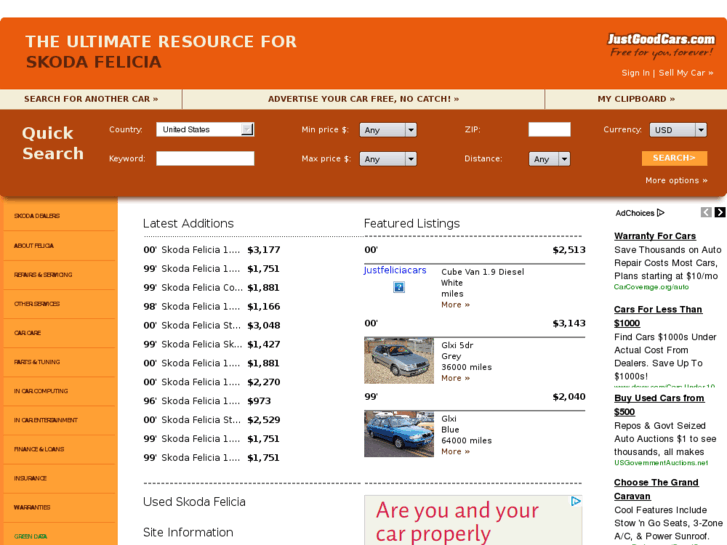Click the orange SEARCH> button

[x=674, y=158]
